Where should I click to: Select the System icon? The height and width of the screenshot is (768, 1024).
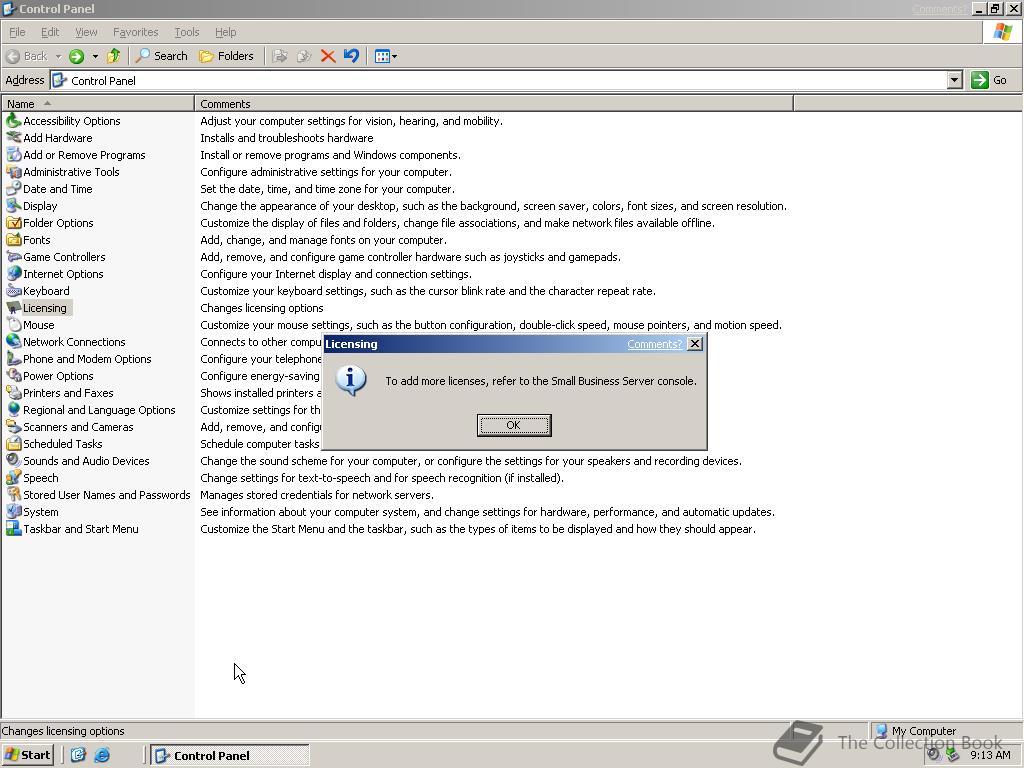pos(13,511)
